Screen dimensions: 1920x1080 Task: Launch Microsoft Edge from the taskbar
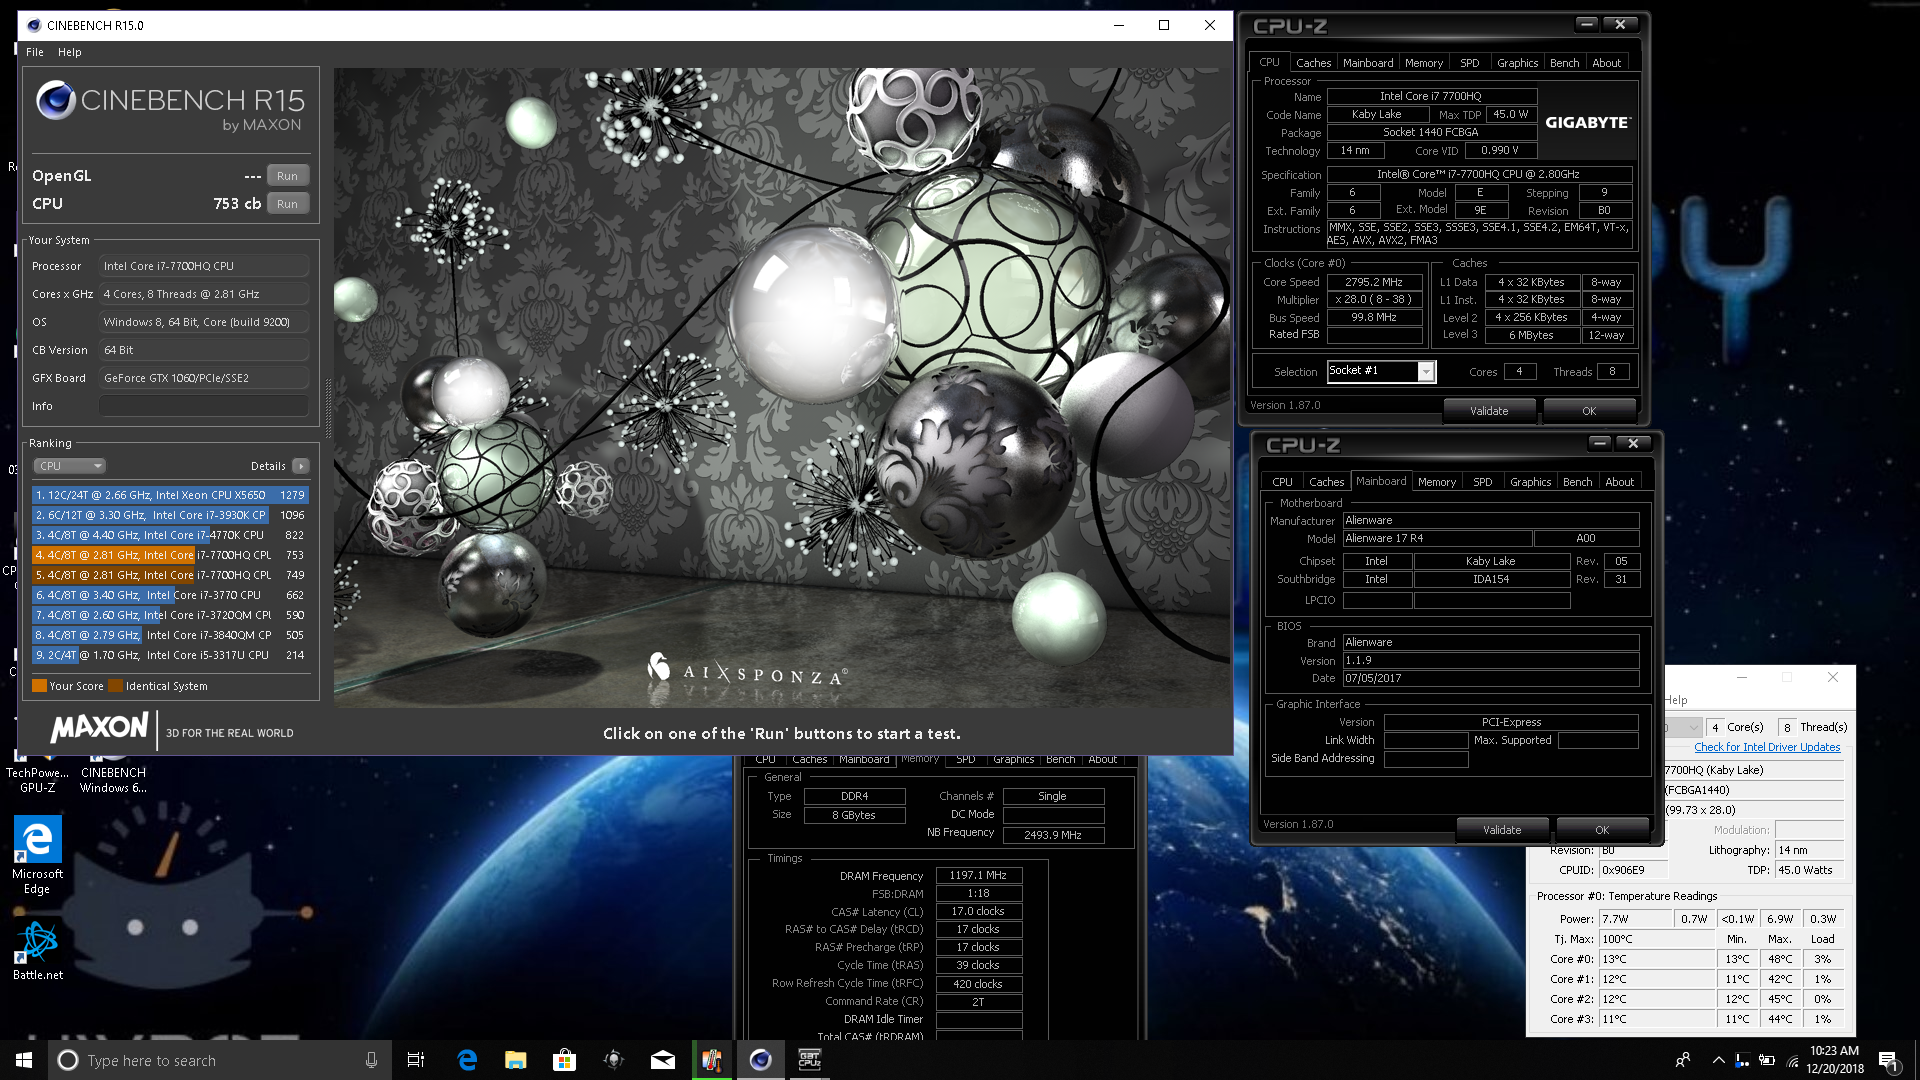tap(467, 1060)
